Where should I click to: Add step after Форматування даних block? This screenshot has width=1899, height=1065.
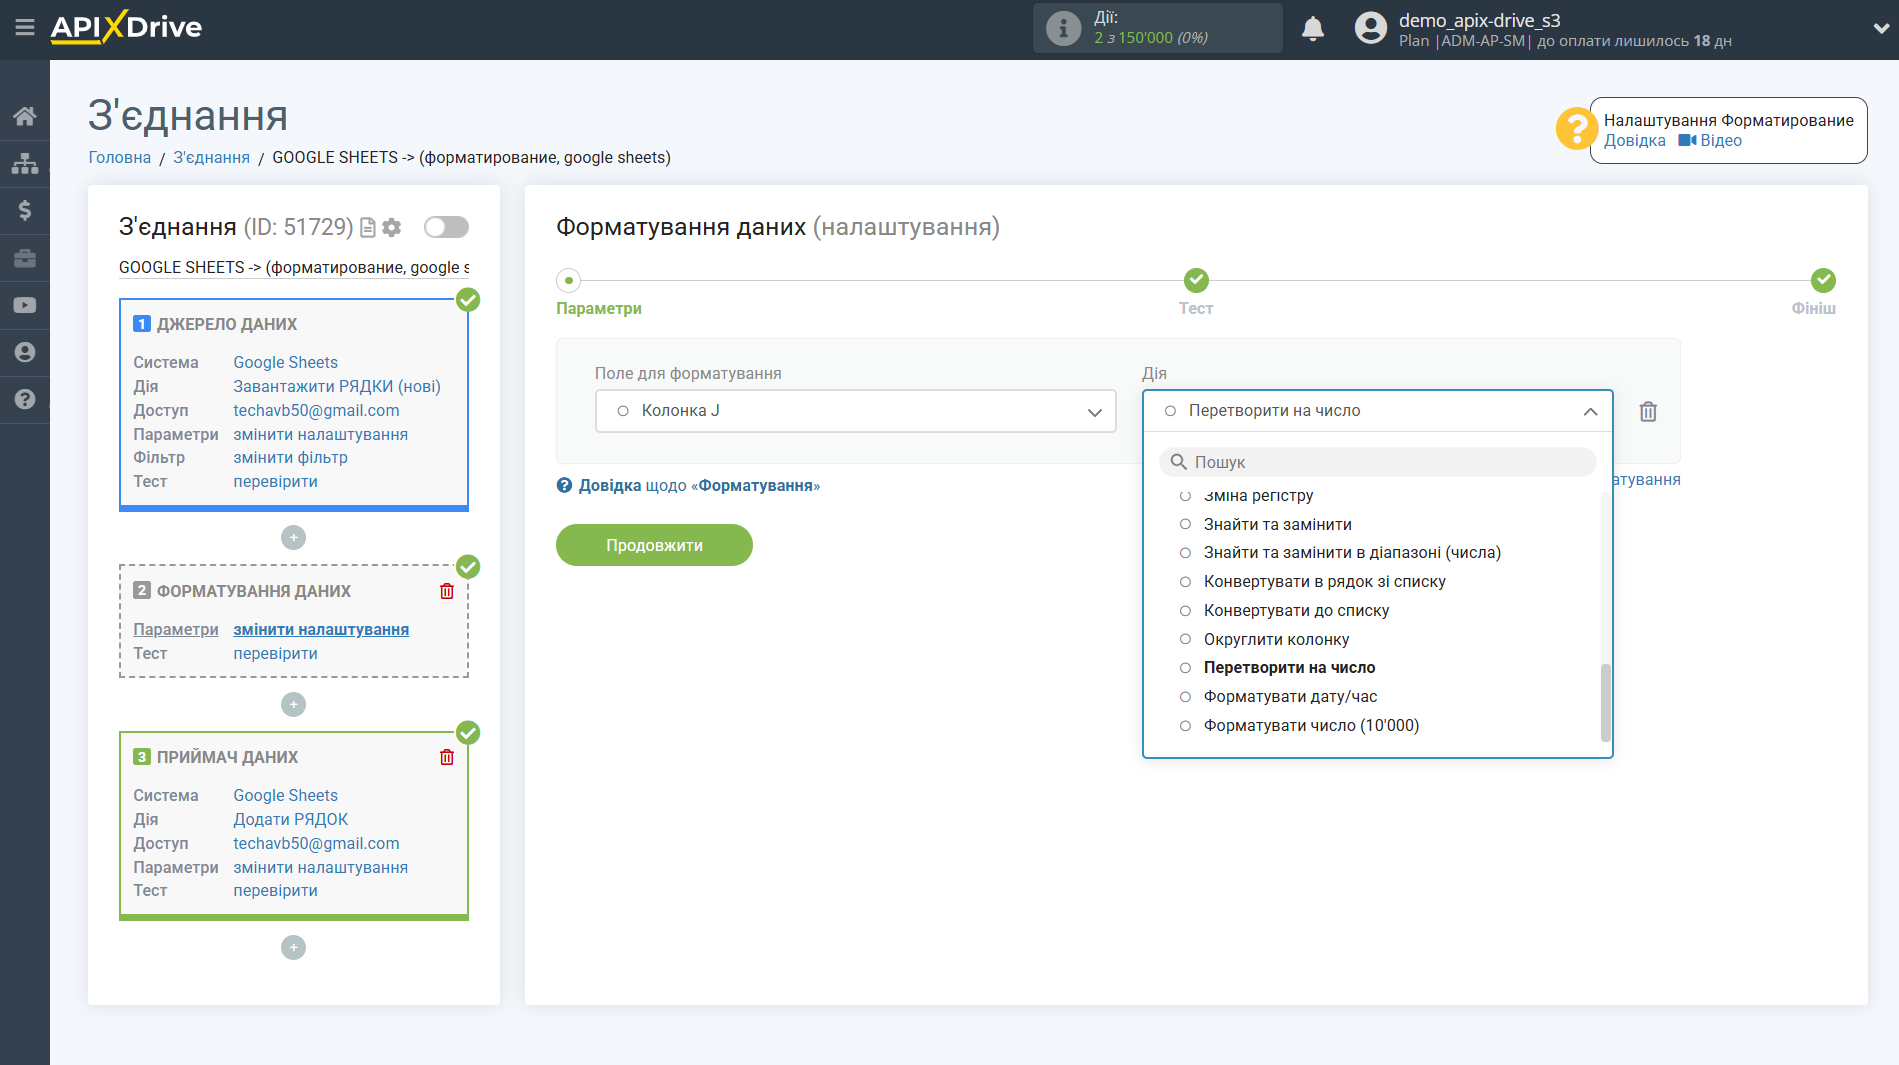pyautogui.click(x=293, y=705)
